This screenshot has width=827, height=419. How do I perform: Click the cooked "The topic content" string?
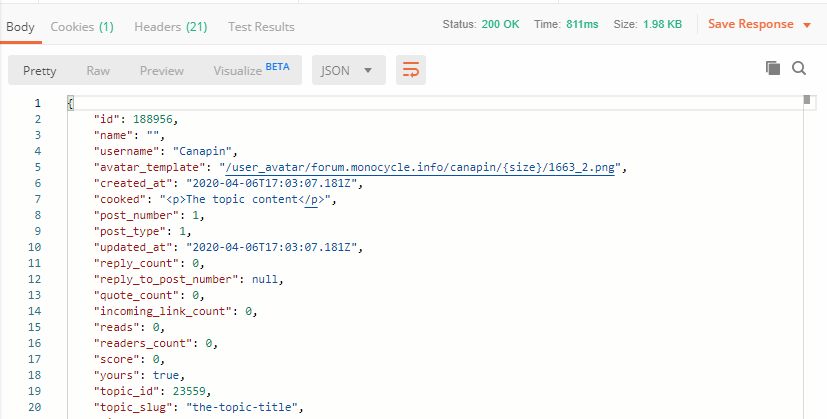(x=245, y=199)
